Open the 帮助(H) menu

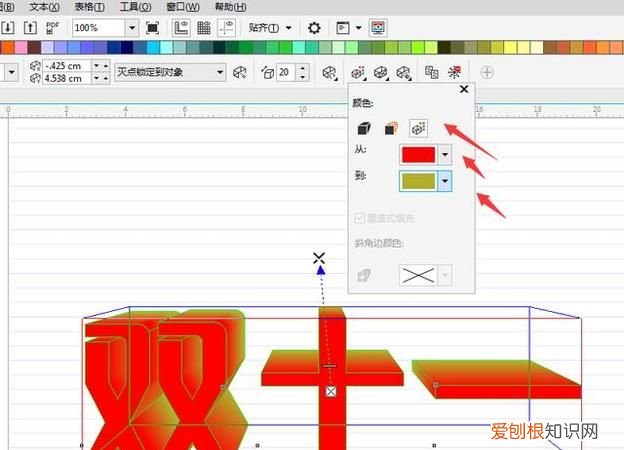click(230, 7)
